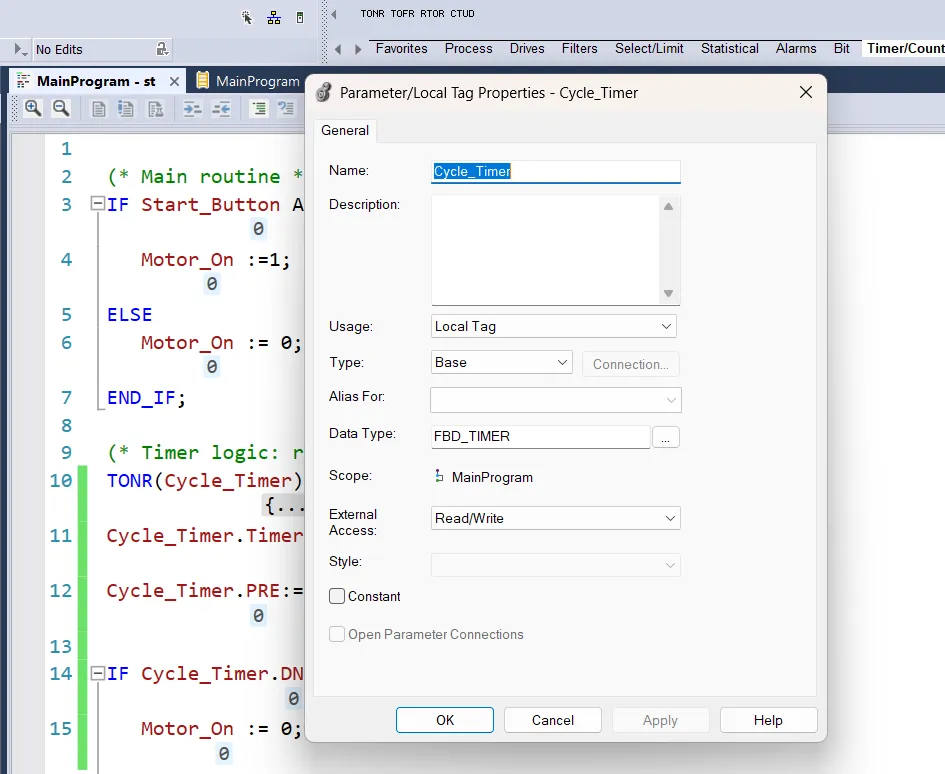Click the Name input field
Screen dimensions: 945x774
coord(556,171)
